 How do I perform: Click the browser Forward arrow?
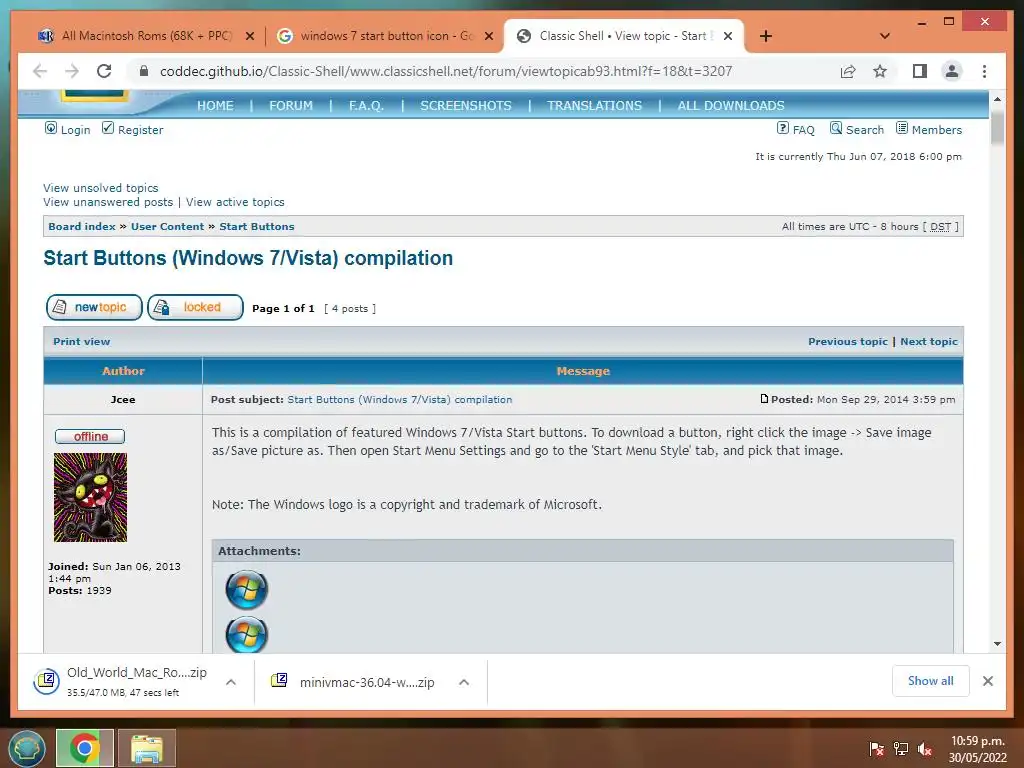tap(72, 71)
